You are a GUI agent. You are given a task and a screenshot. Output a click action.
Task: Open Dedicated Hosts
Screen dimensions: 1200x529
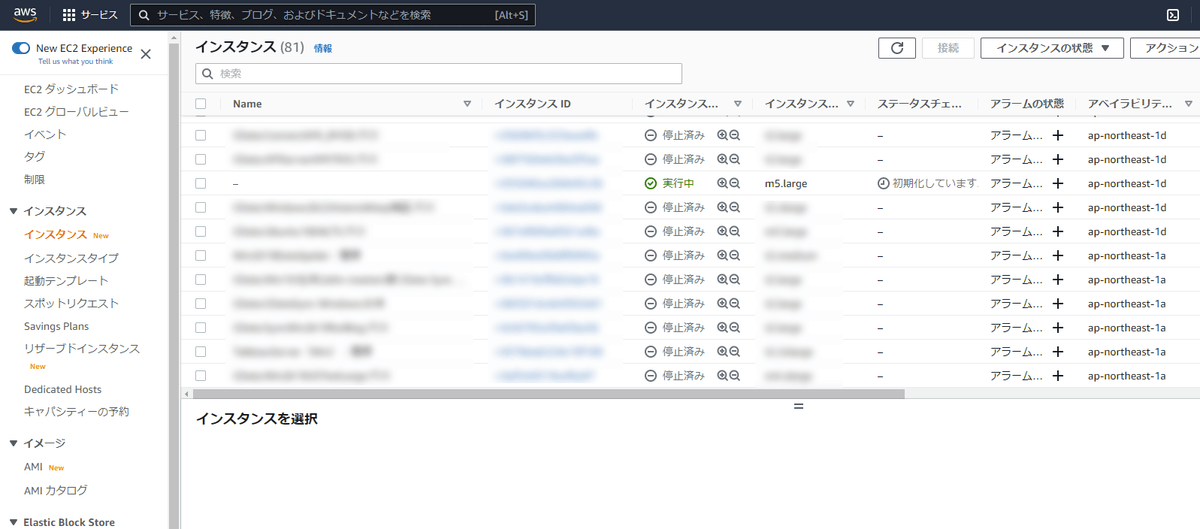click(x=63, y=389)
